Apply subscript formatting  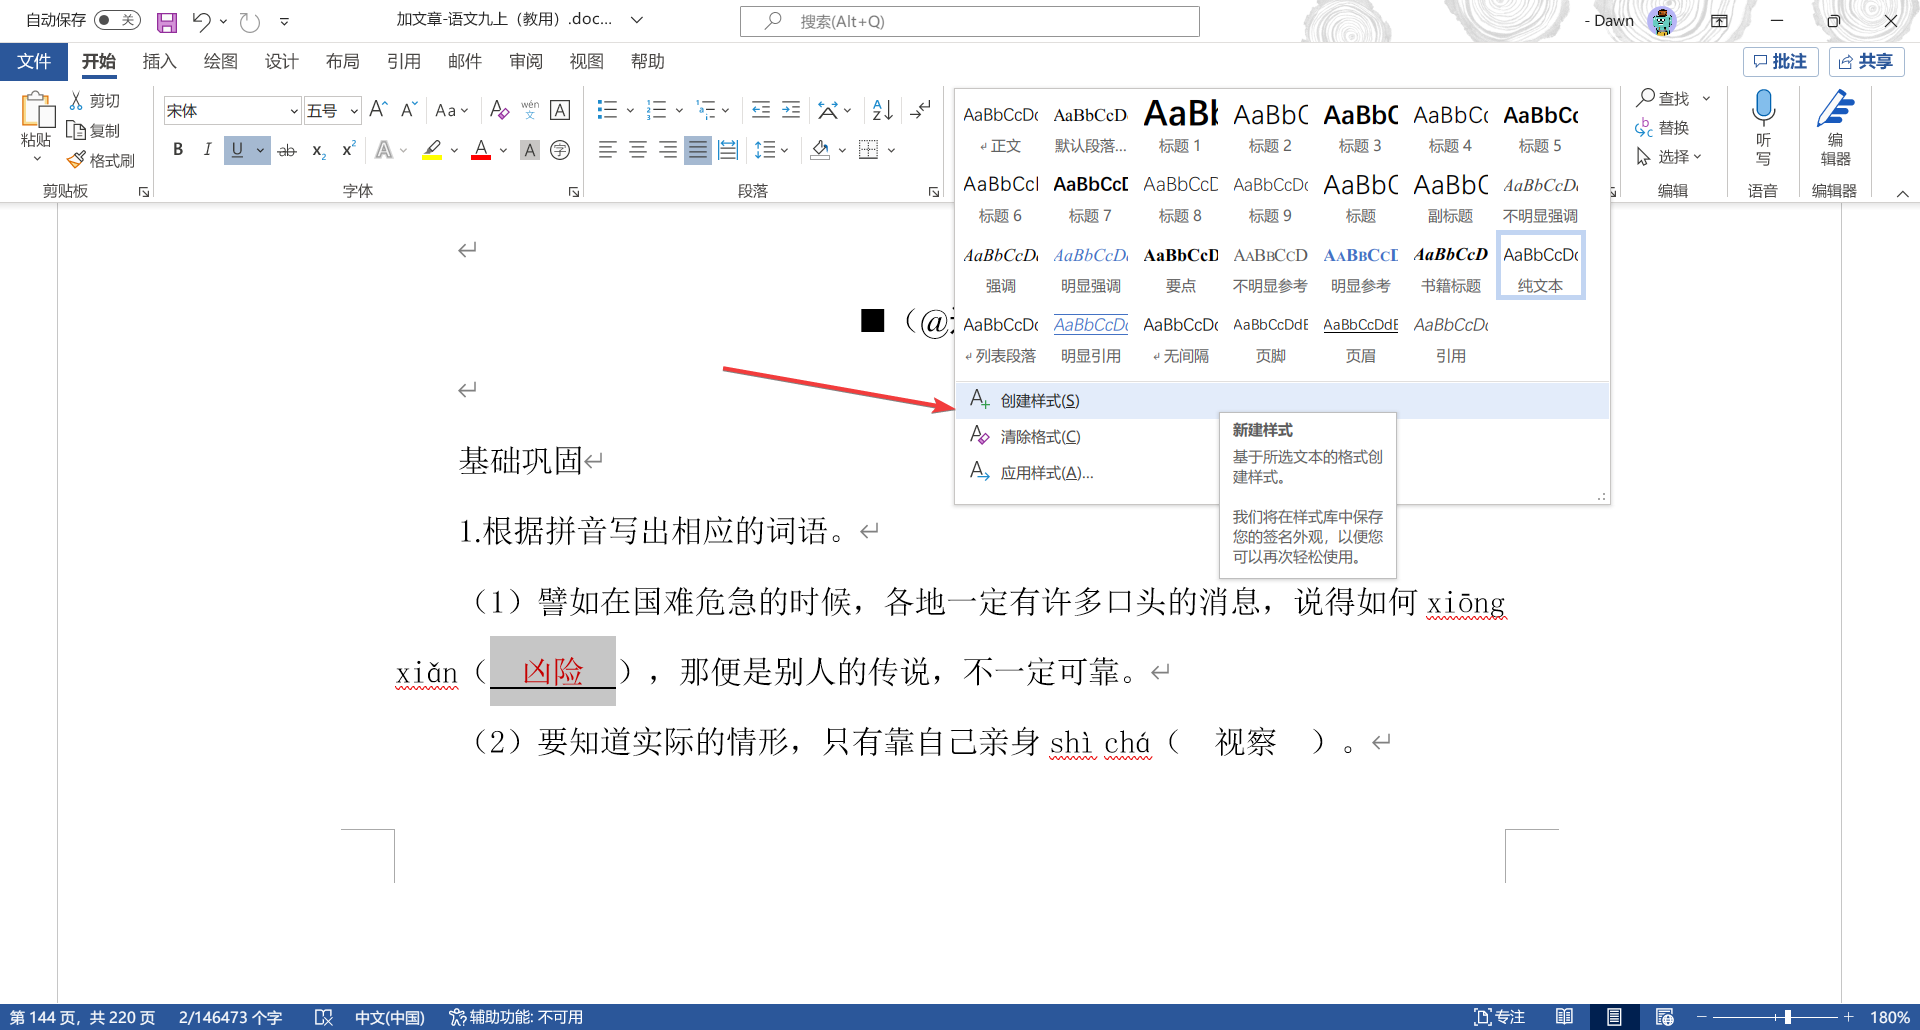[318, 150]
